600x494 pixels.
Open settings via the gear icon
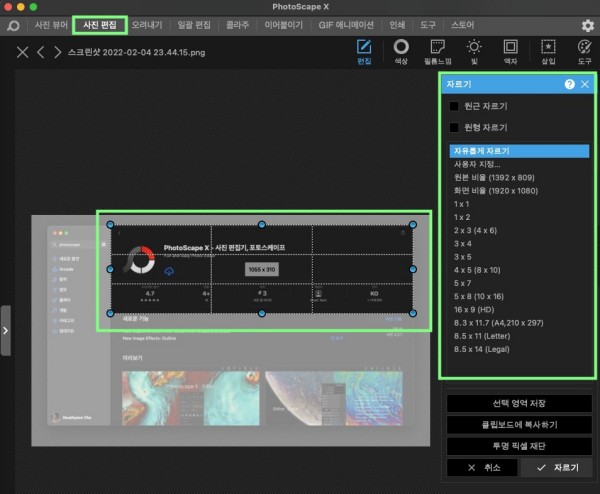point(585,22)
